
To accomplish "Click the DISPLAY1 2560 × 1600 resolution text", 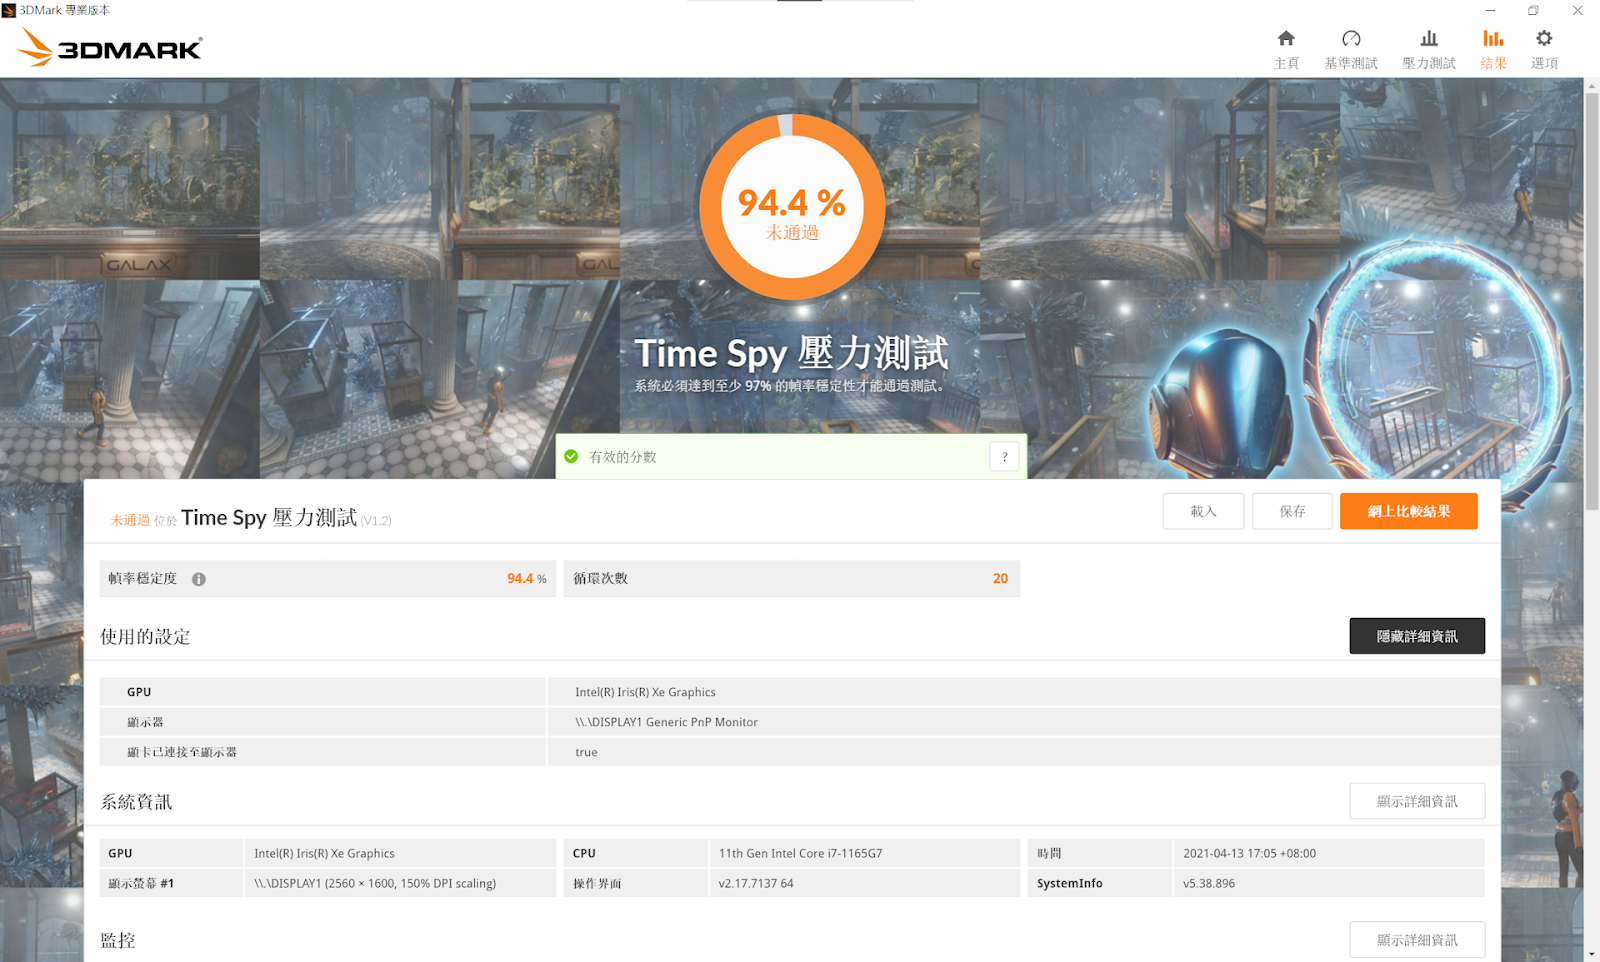I will pos(375,883).
